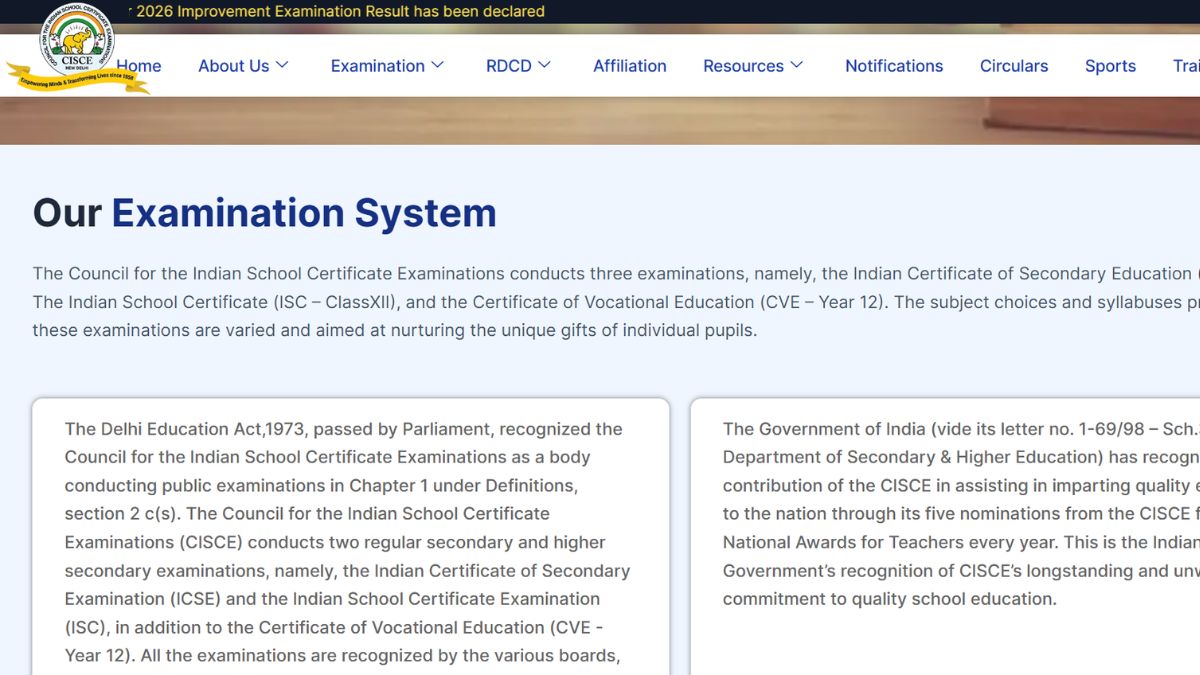Open the Home page link
Screen dimensions: 1200x675
click(139, 66)
